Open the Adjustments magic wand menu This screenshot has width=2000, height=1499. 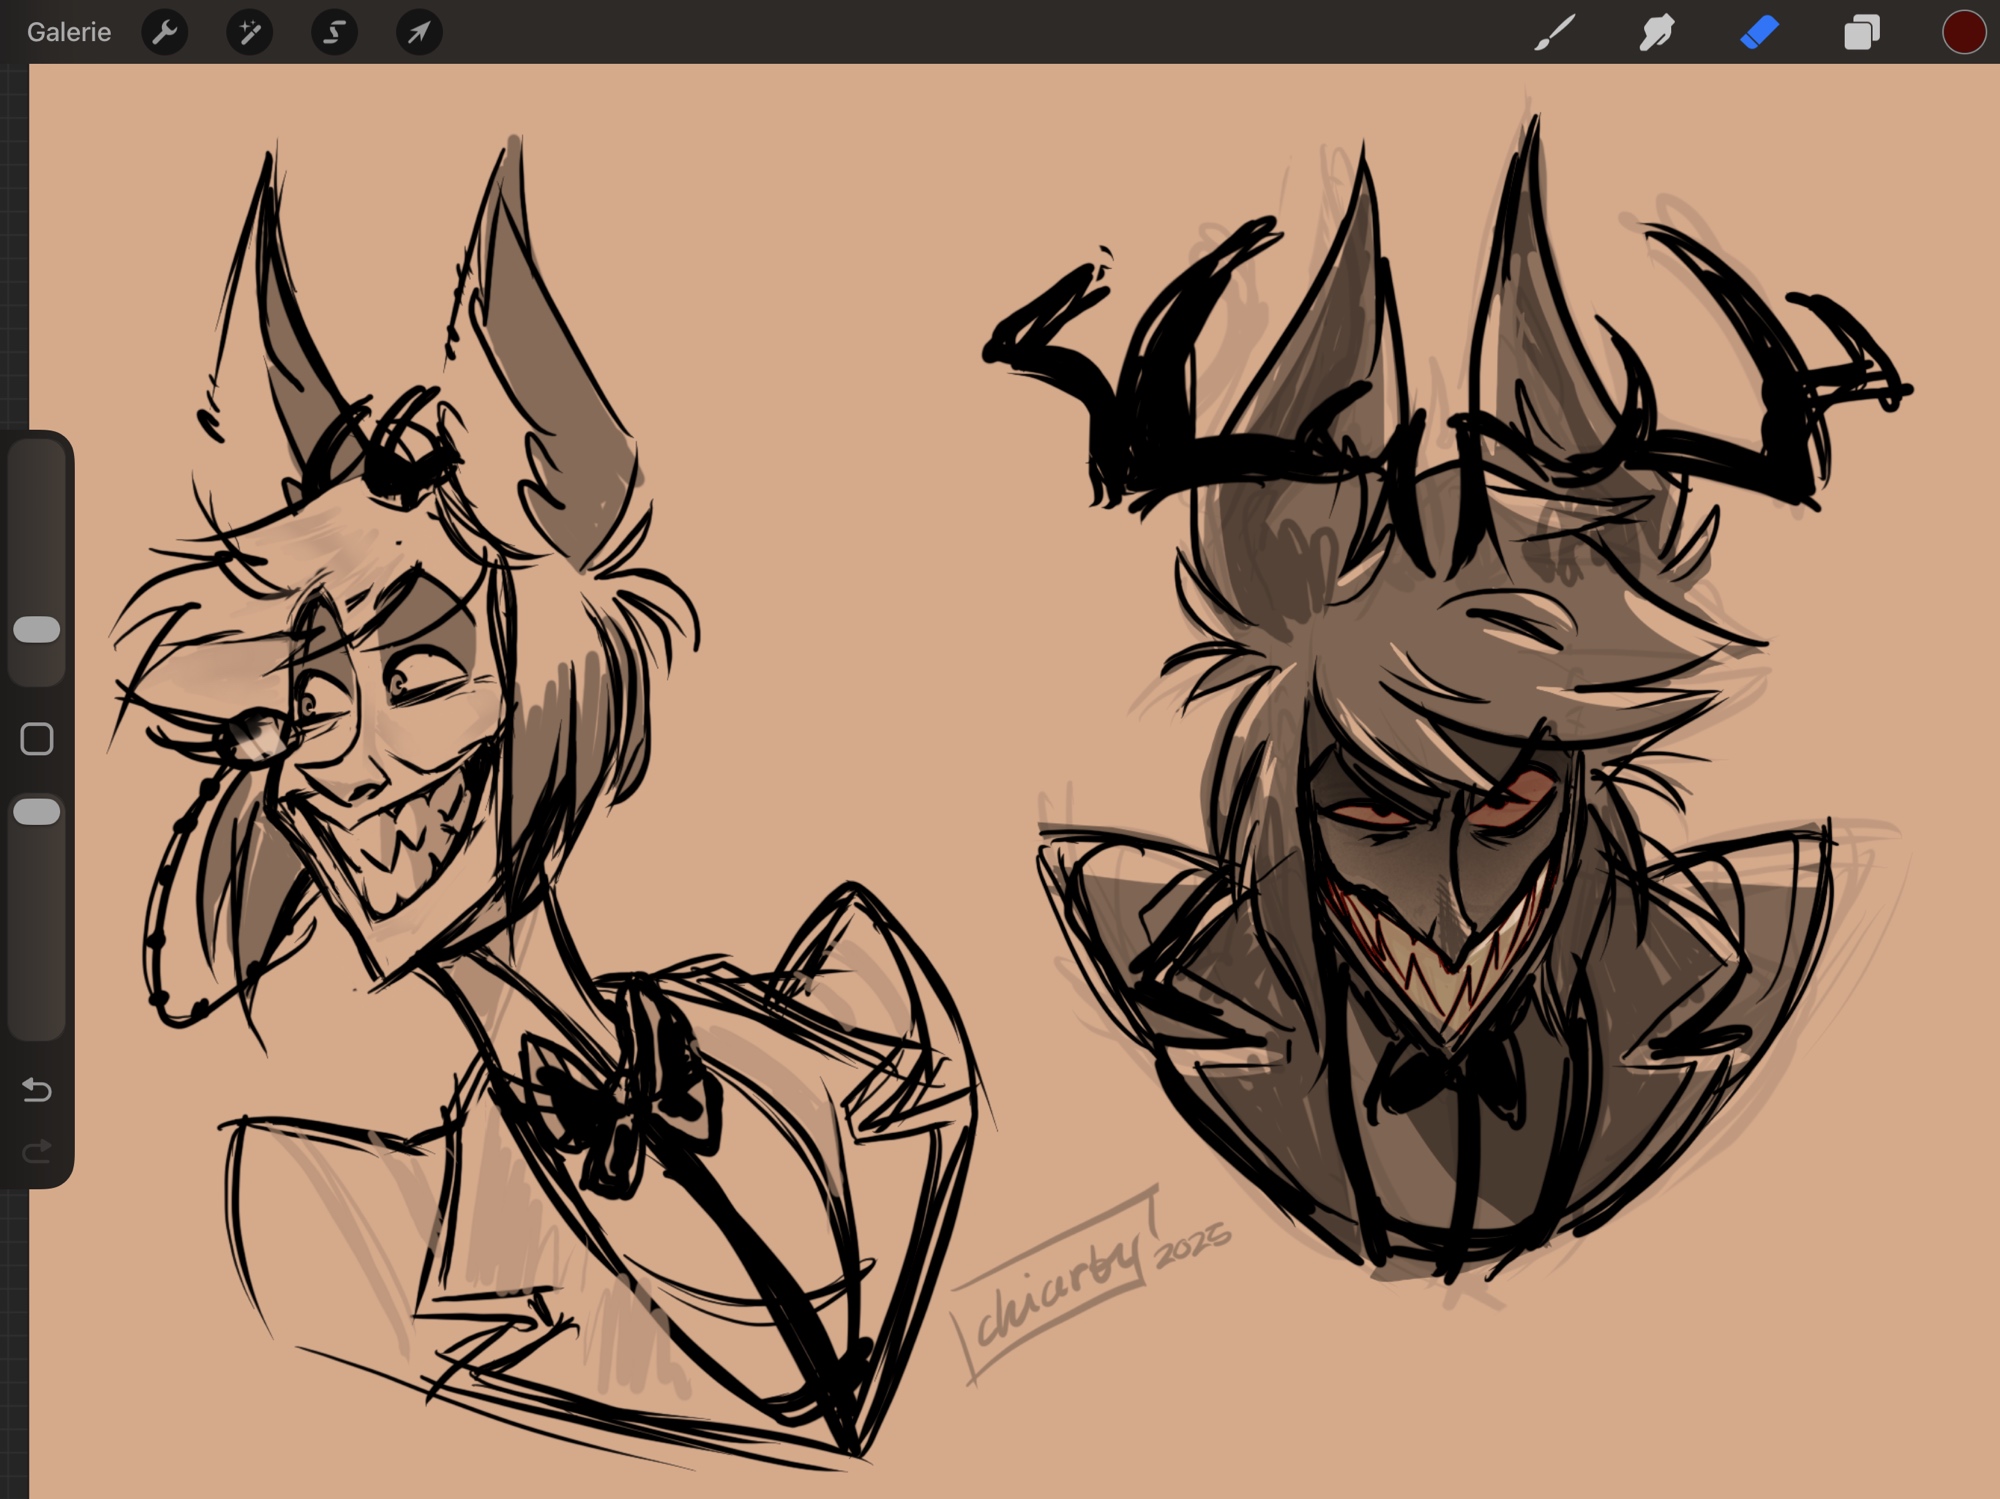(249, 33)
